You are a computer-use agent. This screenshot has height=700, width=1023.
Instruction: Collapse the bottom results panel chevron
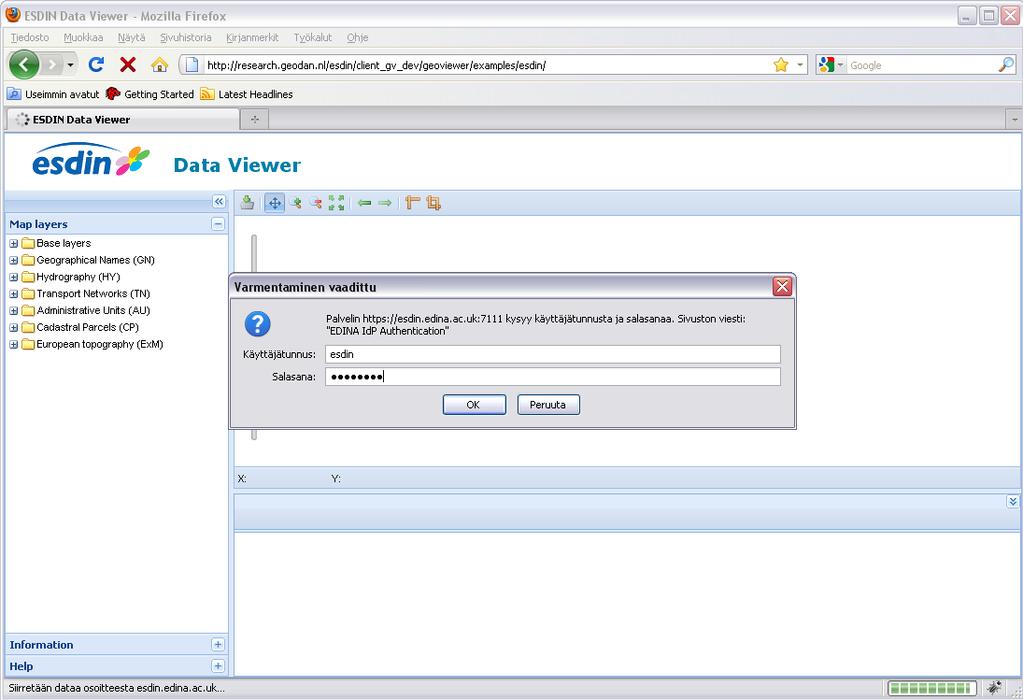tap(1012, 501)
